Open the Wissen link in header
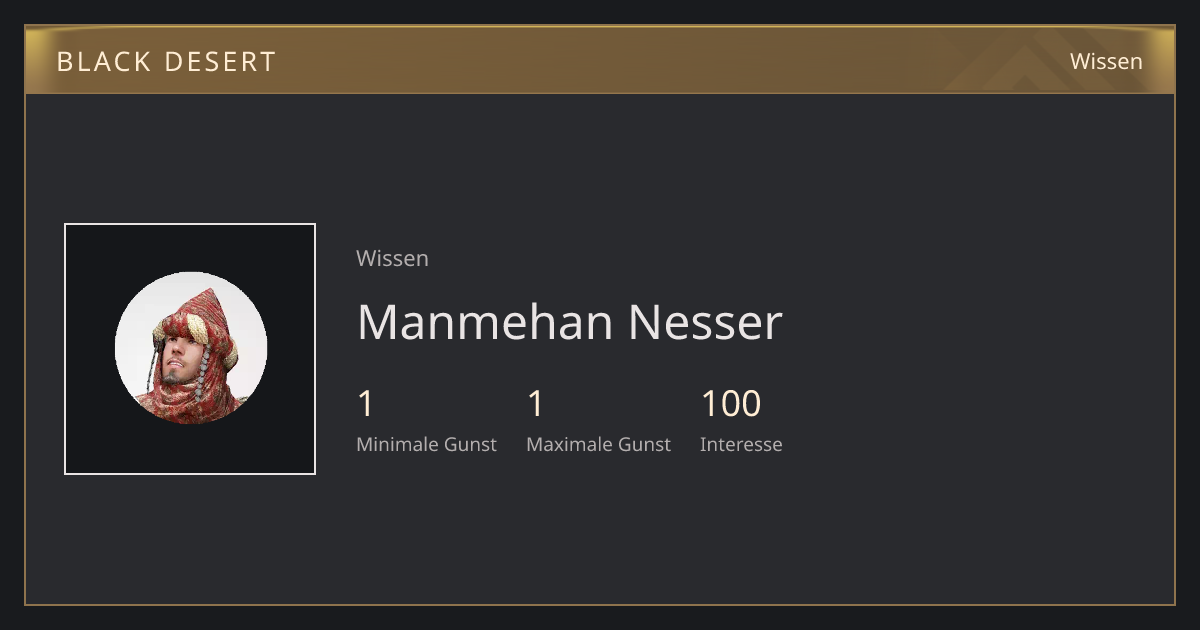Screen dimensions: 1200x630 (1106, 61)
